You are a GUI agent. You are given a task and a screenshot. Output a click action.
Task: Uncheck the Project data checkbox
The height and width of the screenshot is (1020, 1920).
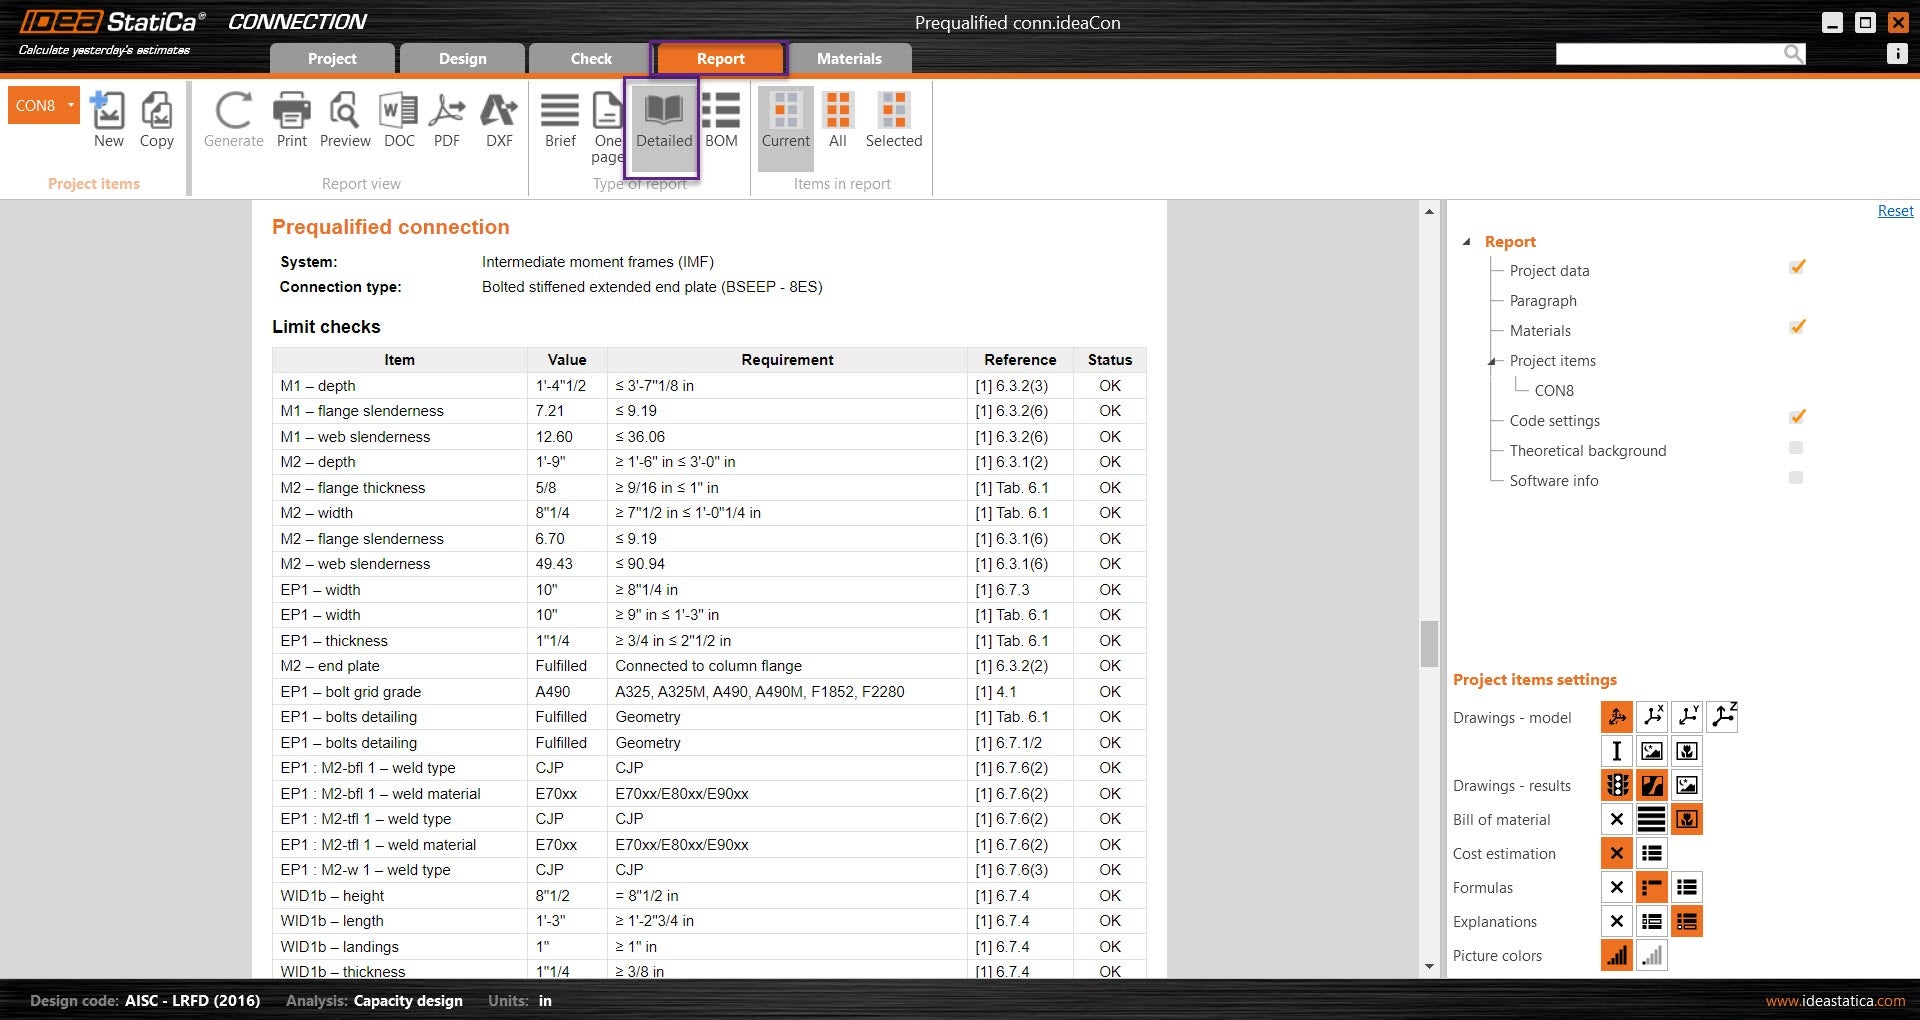point(1797,268)
